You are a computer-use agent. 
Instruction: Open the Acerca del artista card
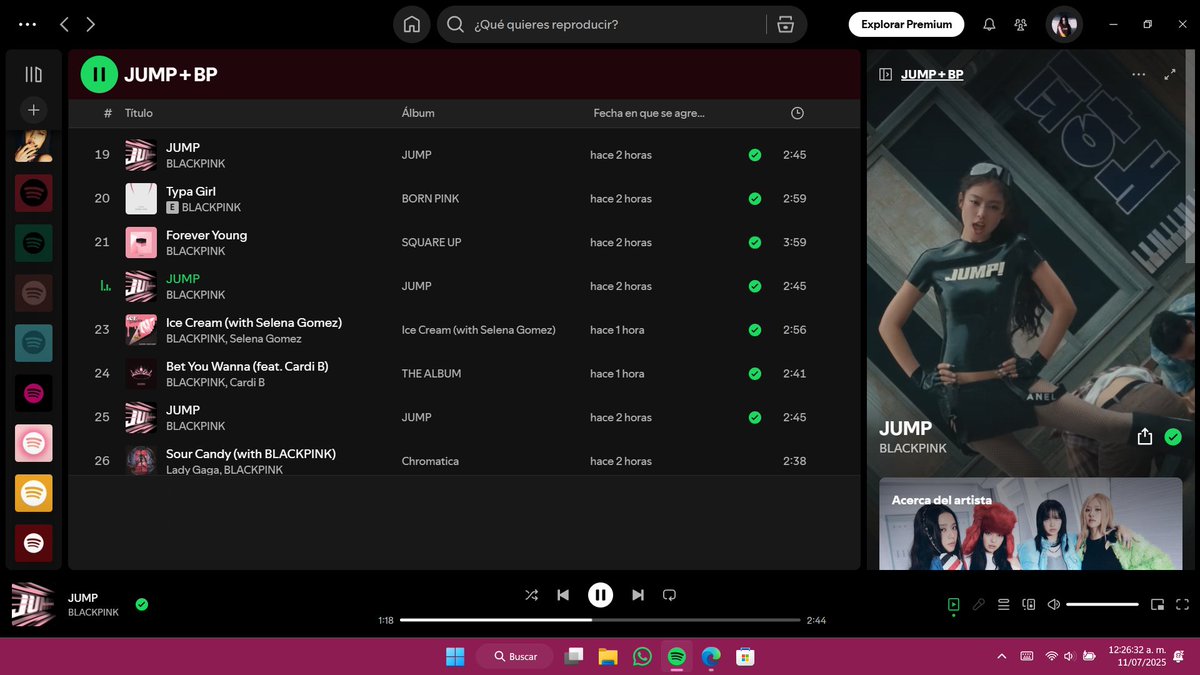click(1030, 523)
